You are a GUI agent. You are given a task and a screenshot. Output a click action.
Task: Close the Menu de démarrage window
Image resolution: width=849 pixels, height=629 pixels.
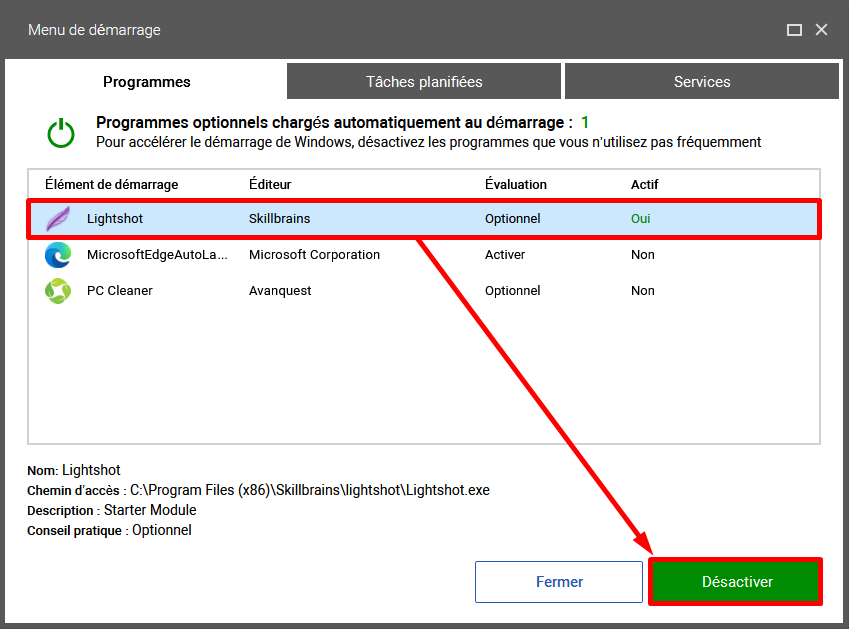click(821, 30)
